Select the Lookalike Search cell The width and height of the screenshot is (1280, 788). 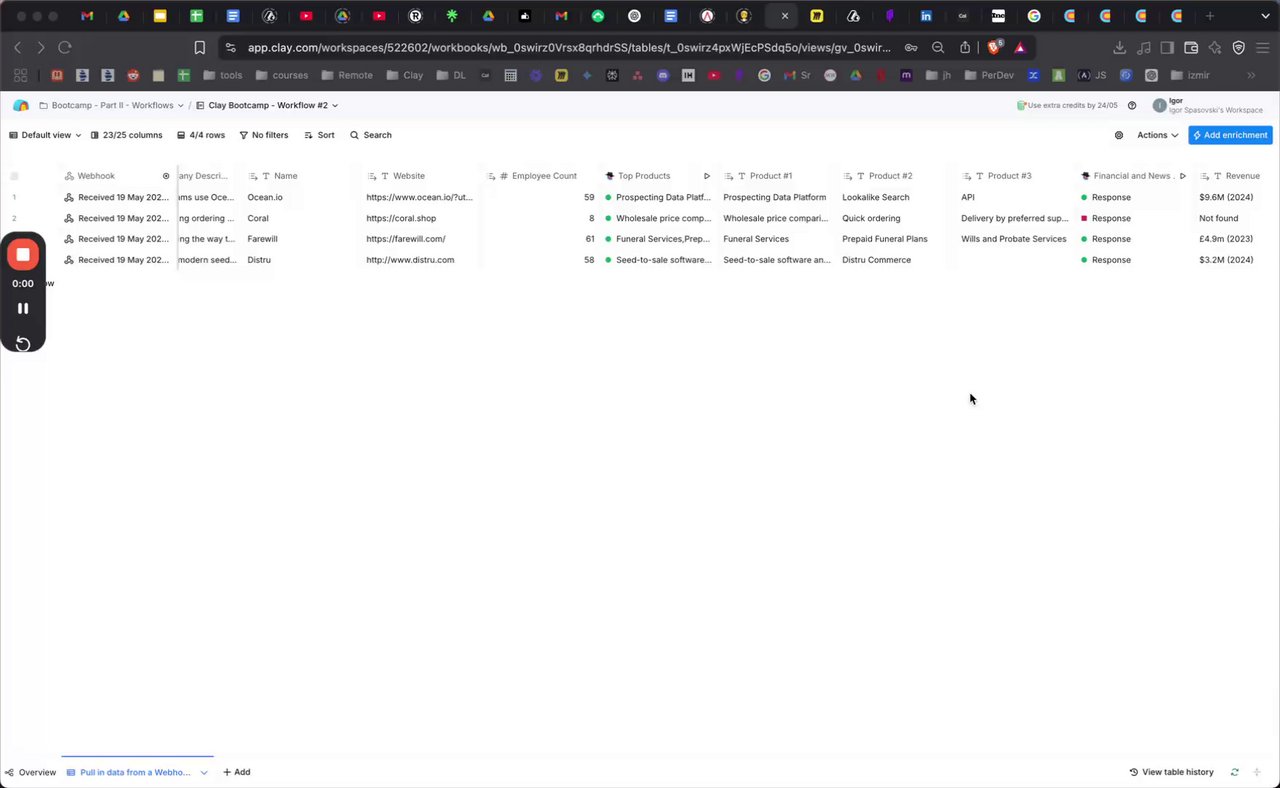[897, 197]
